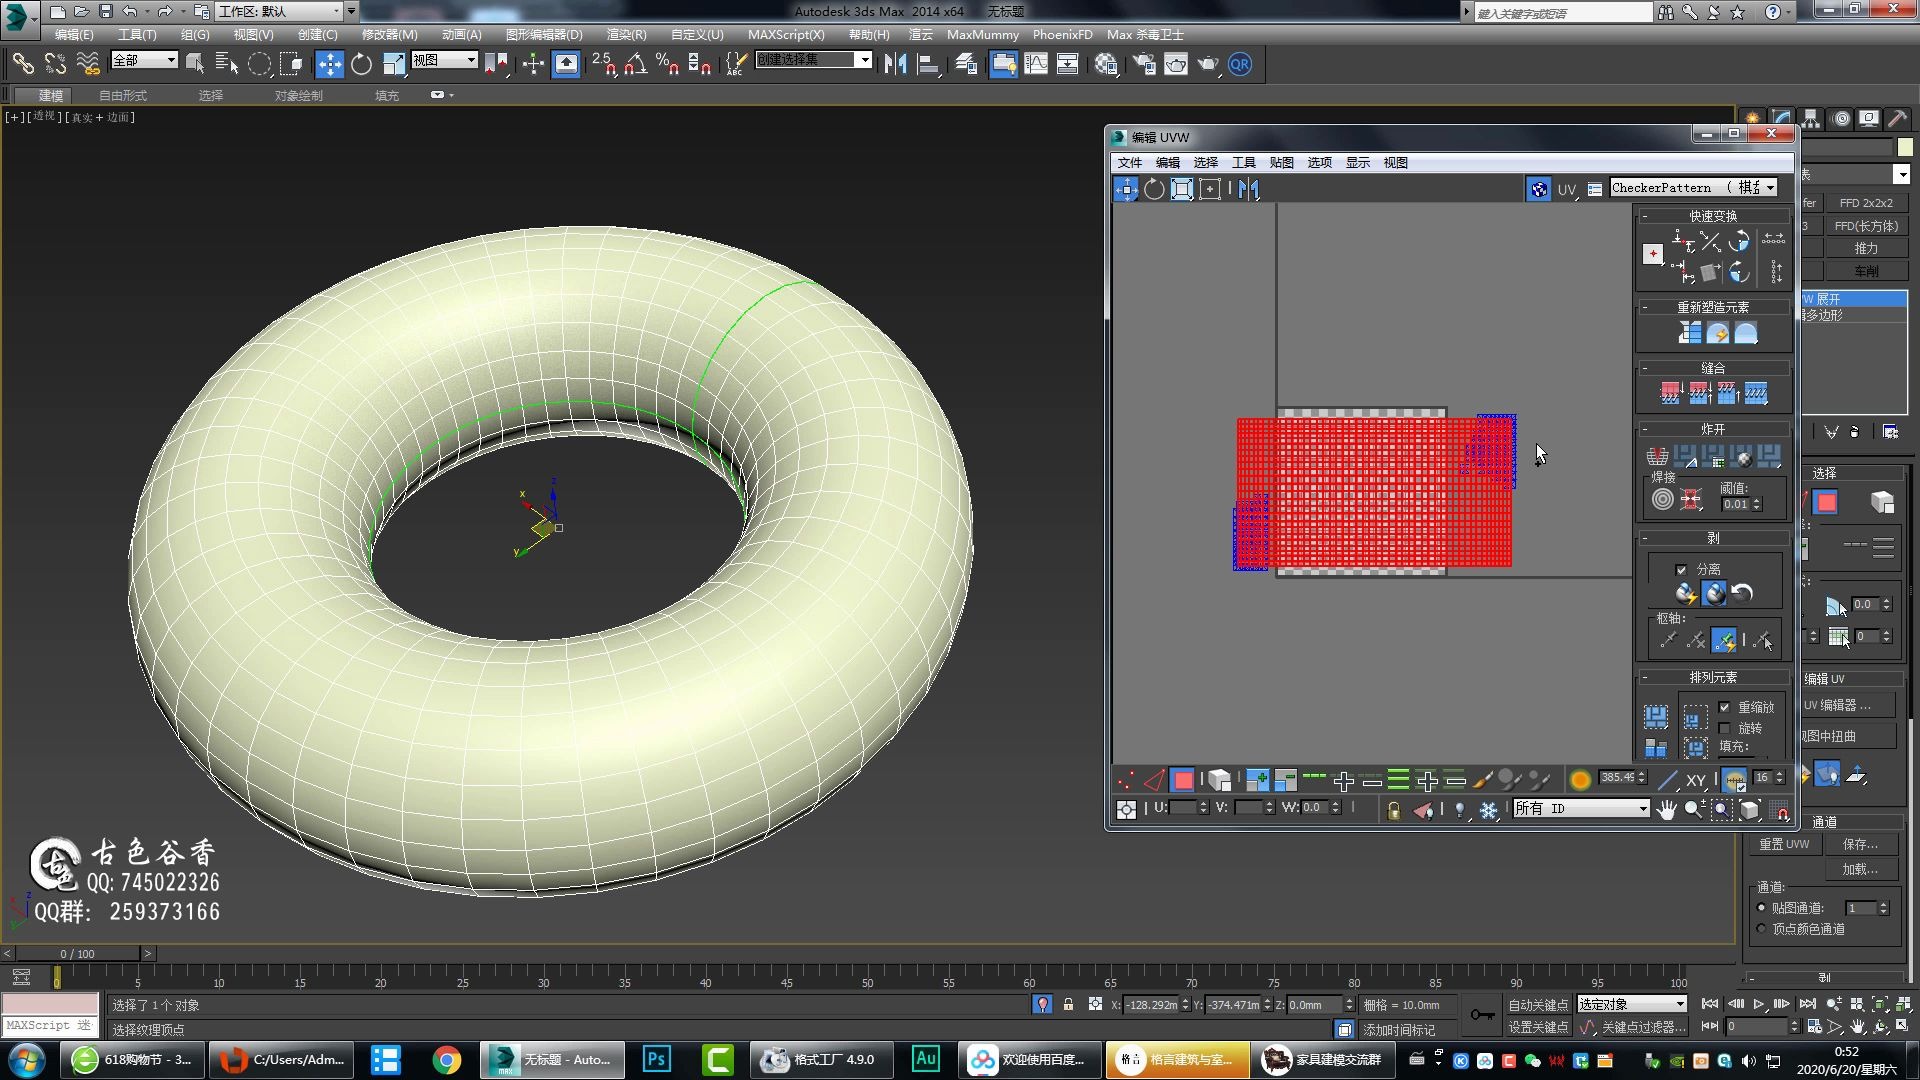Viewport: 1920px width, 1080px height.
Task: Enable the 旋转 checkbox
Action: 1724,728
